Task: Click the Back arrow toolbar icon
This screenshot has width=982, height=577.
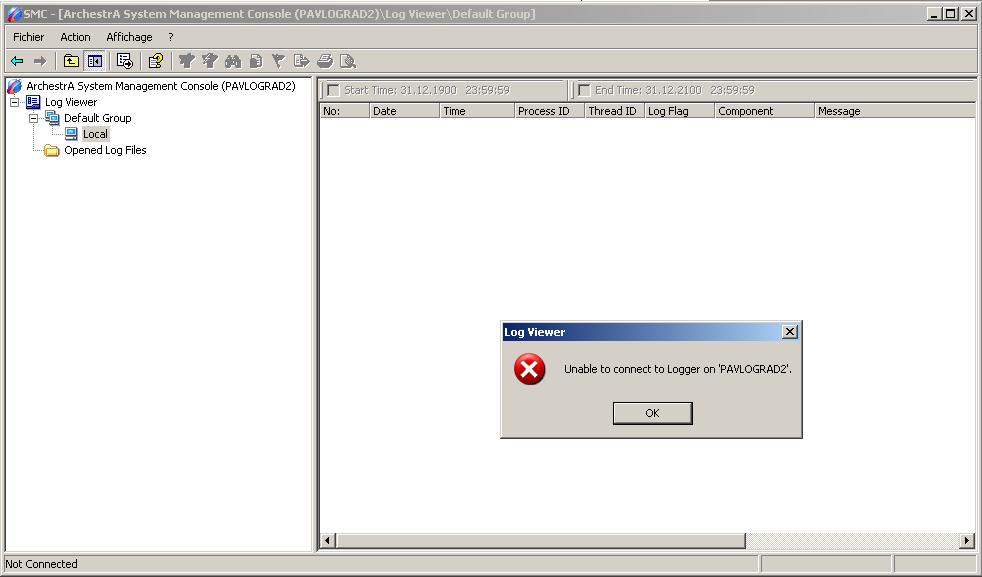Action: 17,61
